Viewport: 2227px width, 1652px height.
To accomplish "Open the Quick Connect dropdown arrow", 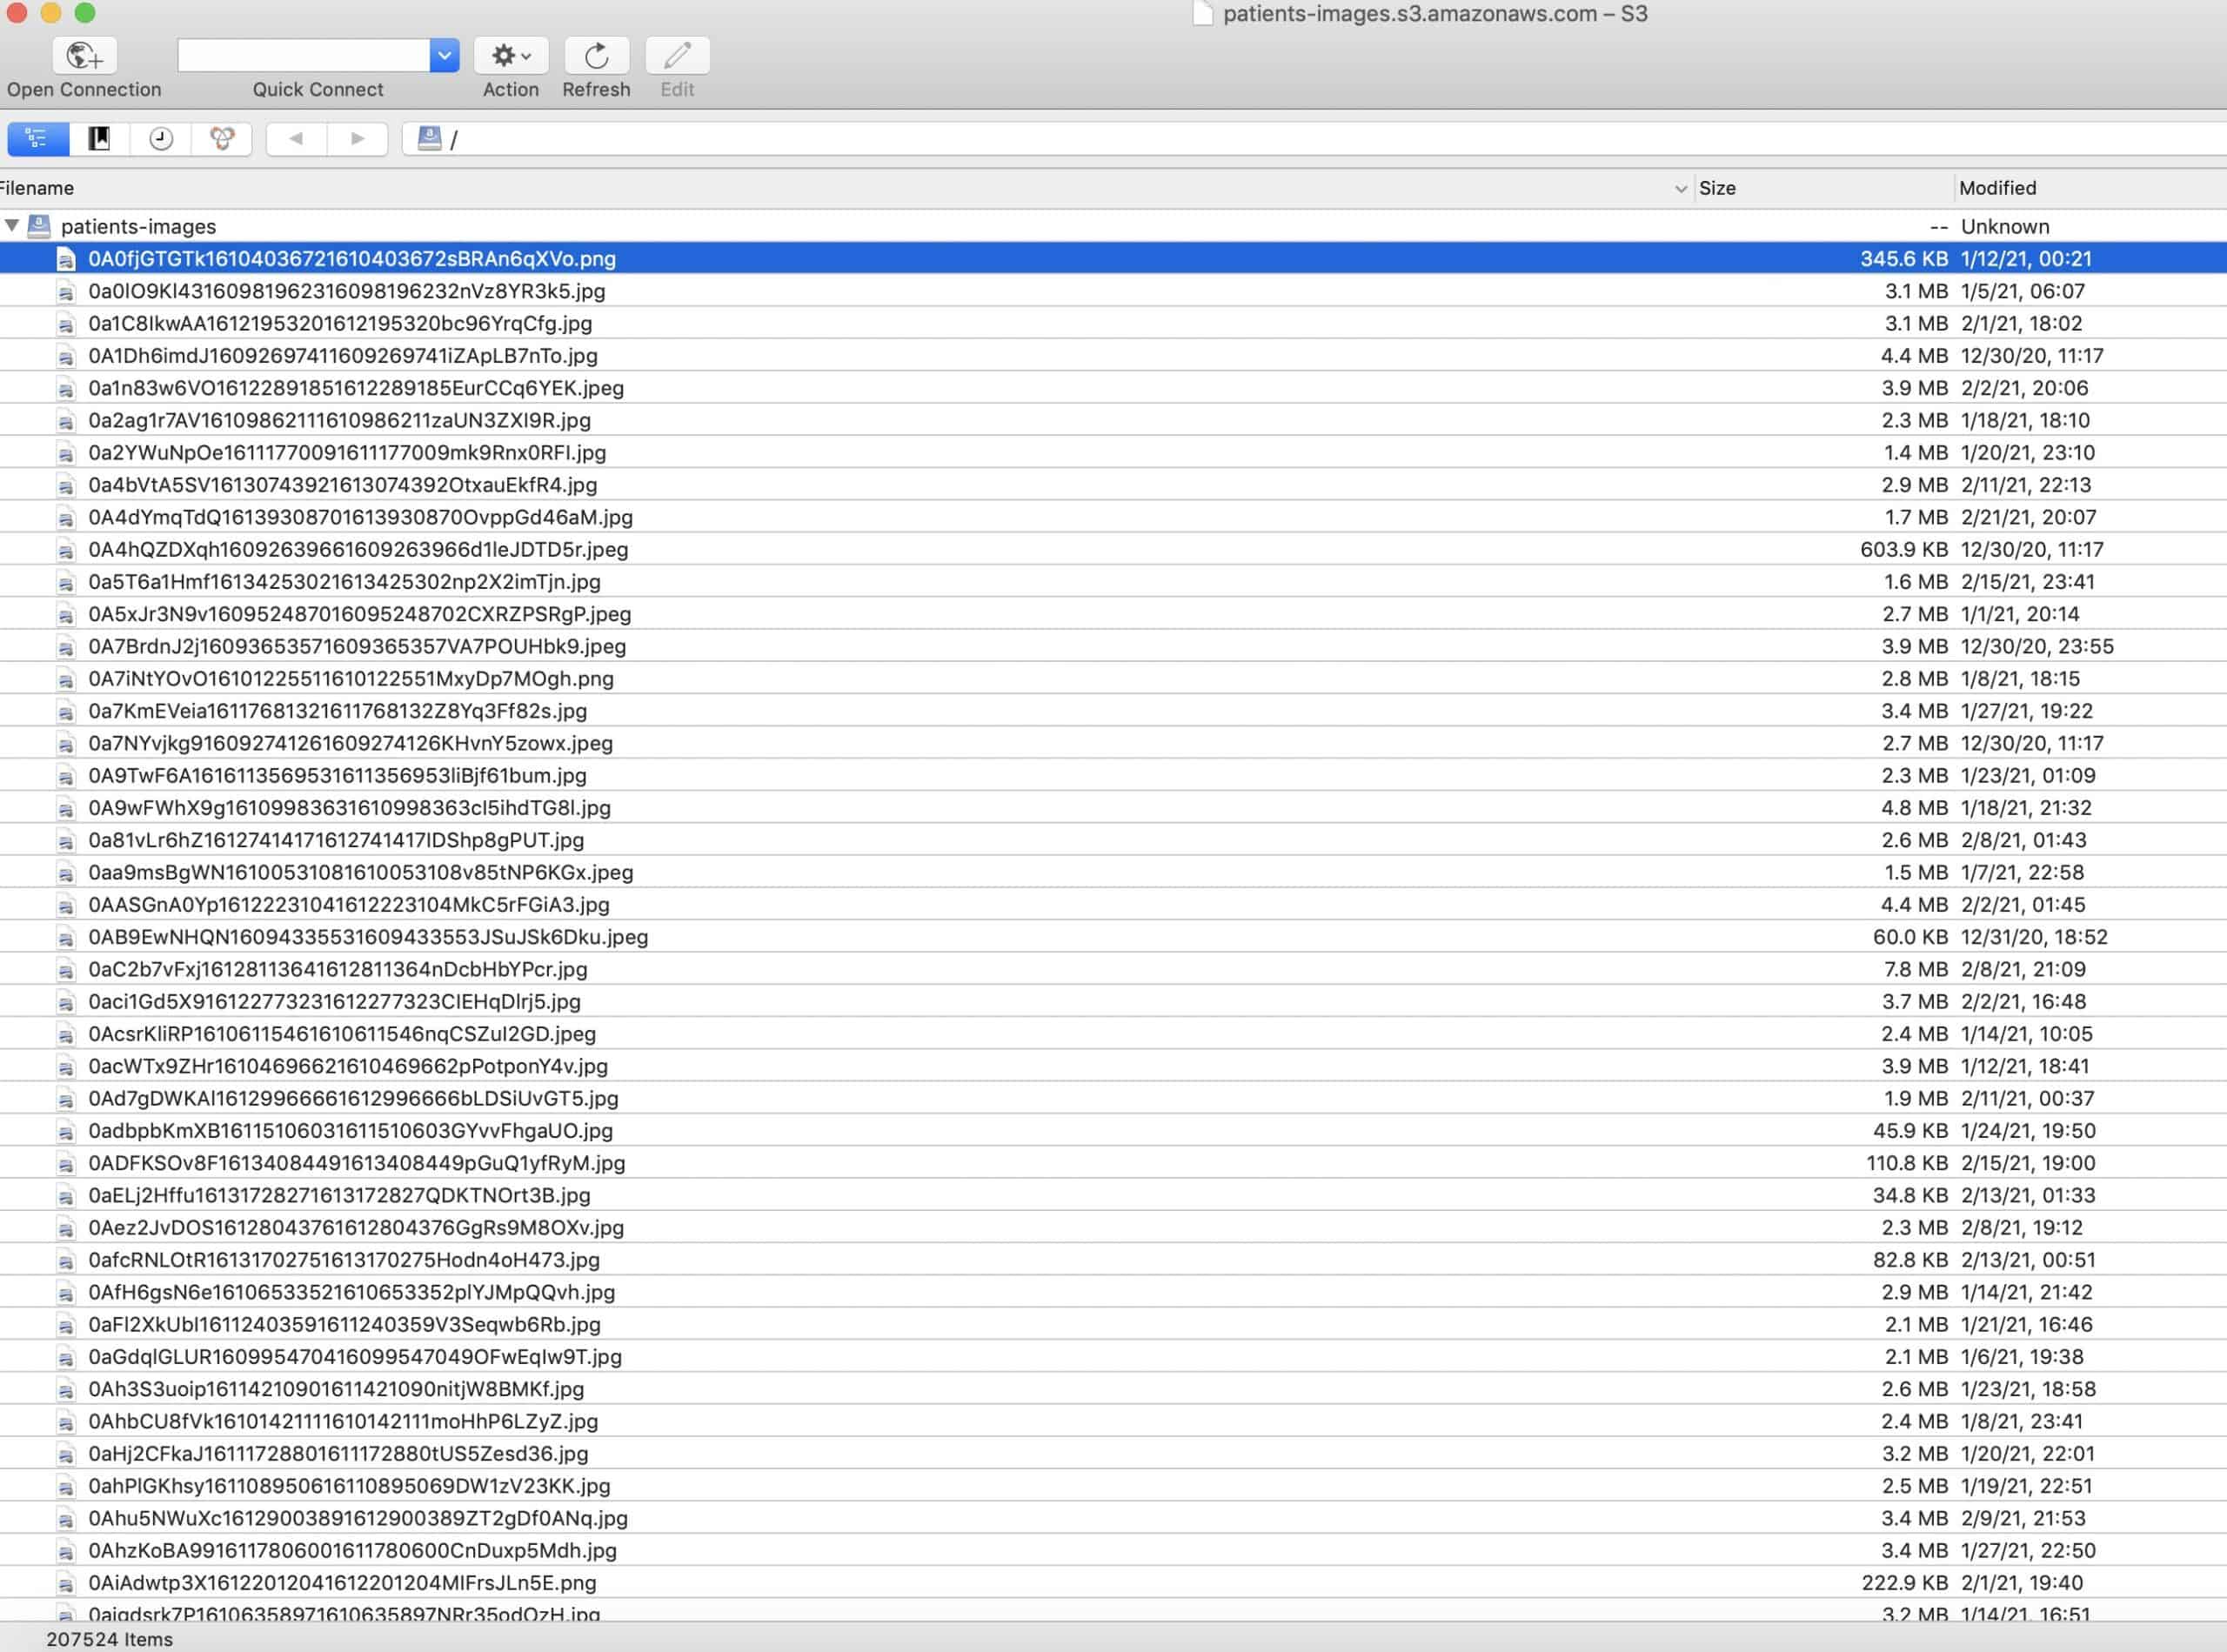I will click(x=444, y=56).
